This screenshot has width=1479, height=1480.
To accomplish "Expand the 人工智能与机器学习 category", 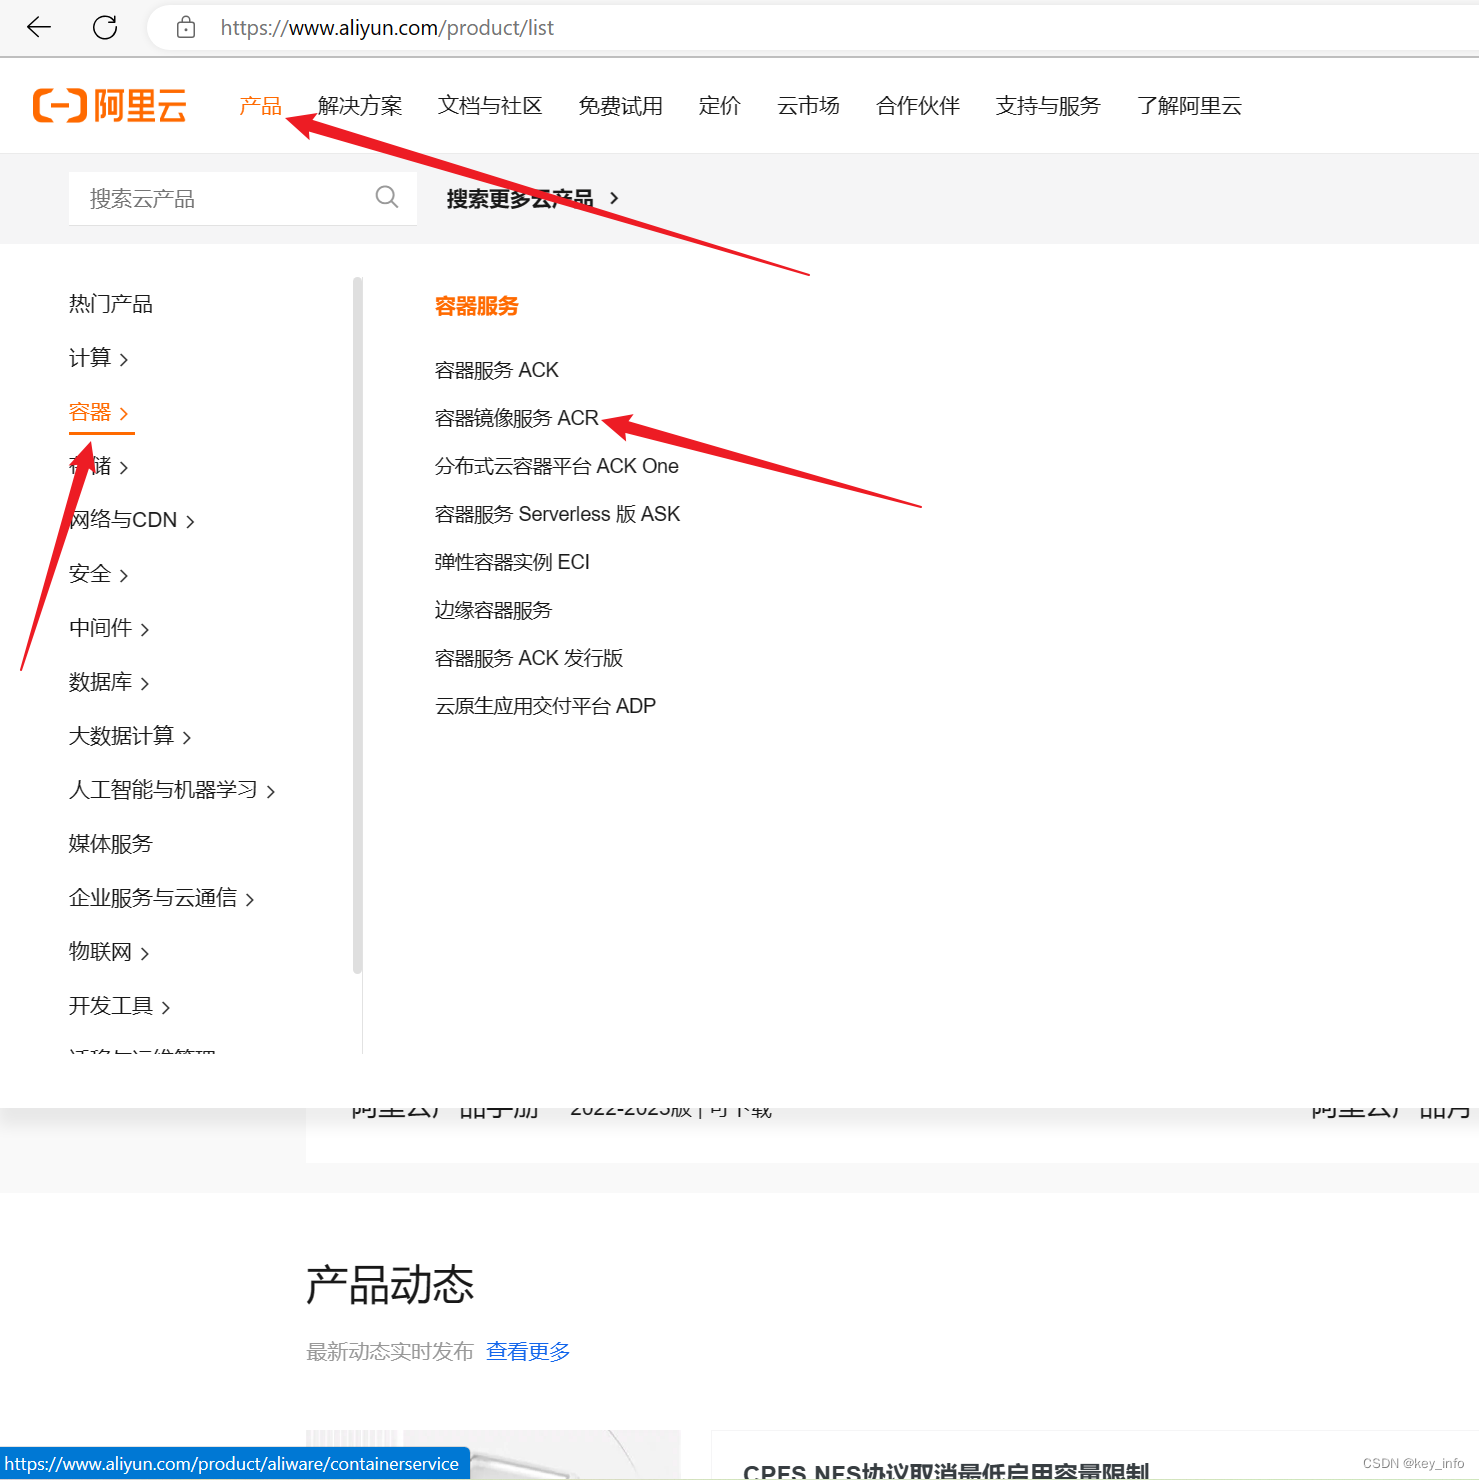I will (x=172, y=790).
